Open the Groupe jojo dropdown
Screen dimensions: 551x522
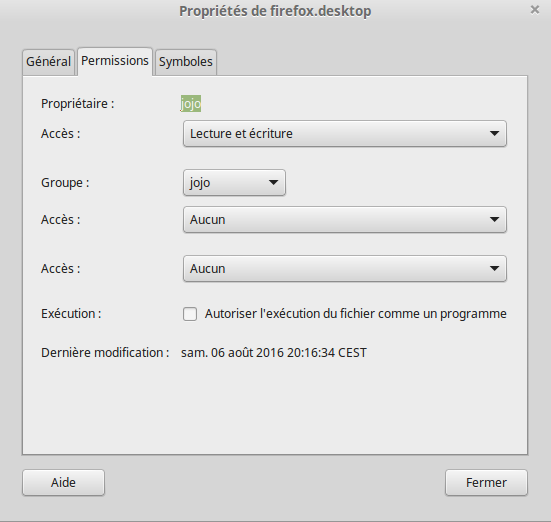click(234, 183)
